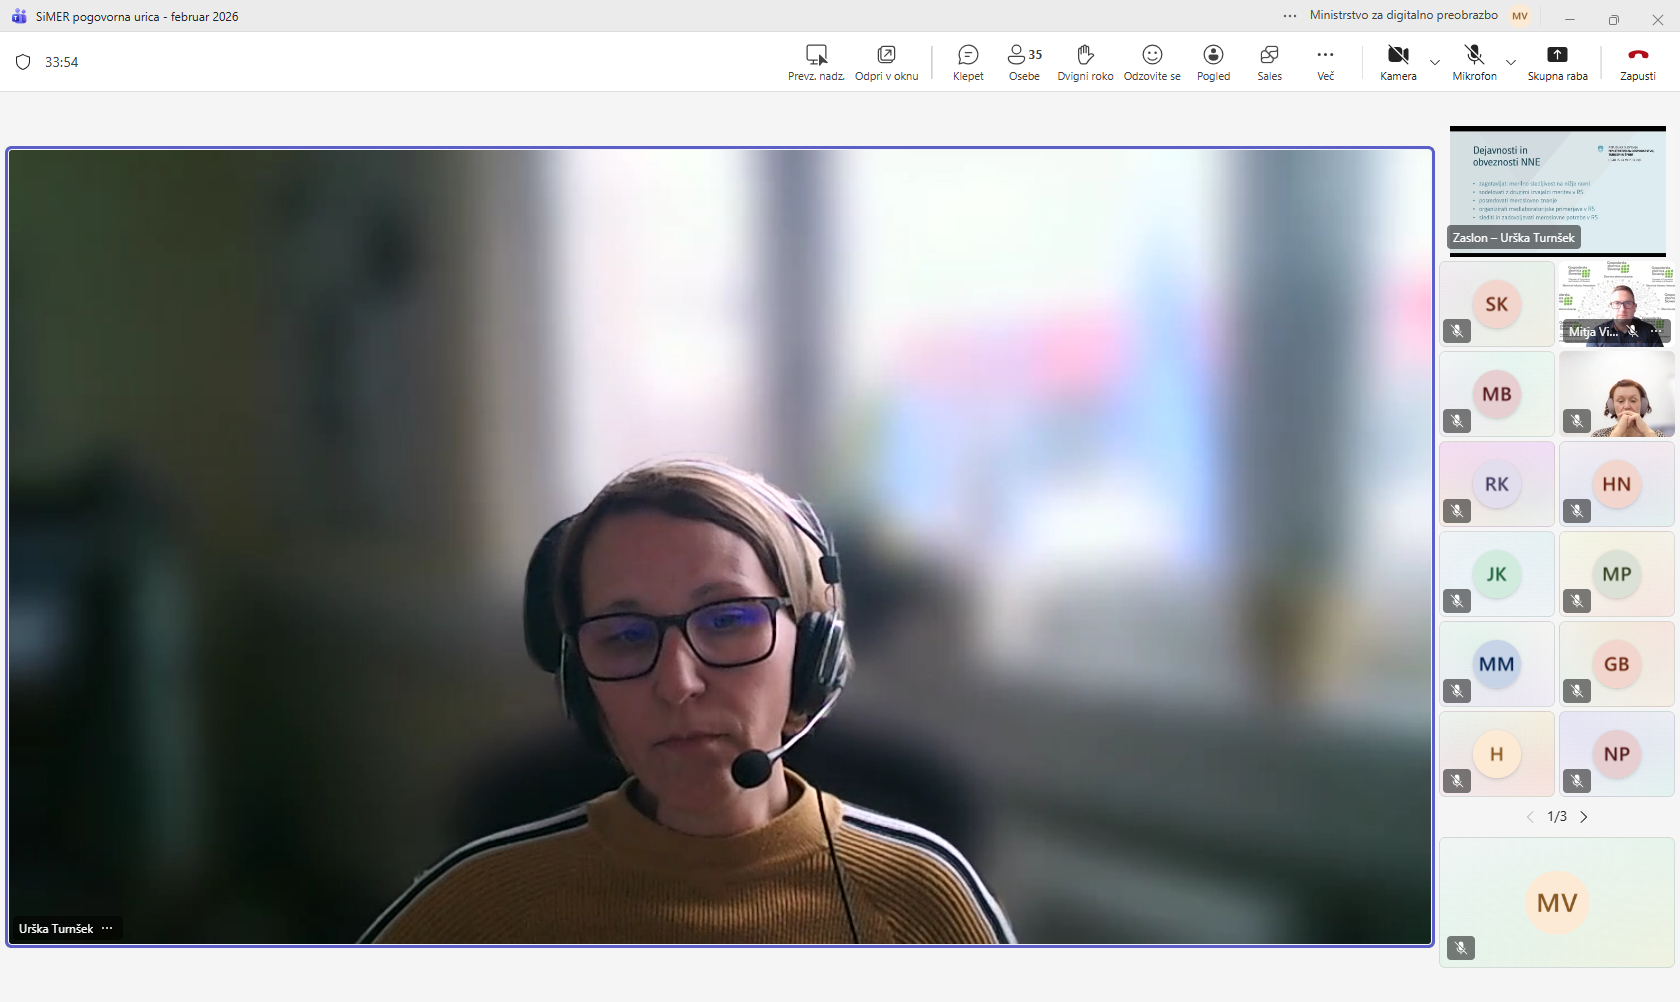This screenshot has height=1002, width=1680.
Task: Toggle the Kamera on
Action: coord(1398,62)
